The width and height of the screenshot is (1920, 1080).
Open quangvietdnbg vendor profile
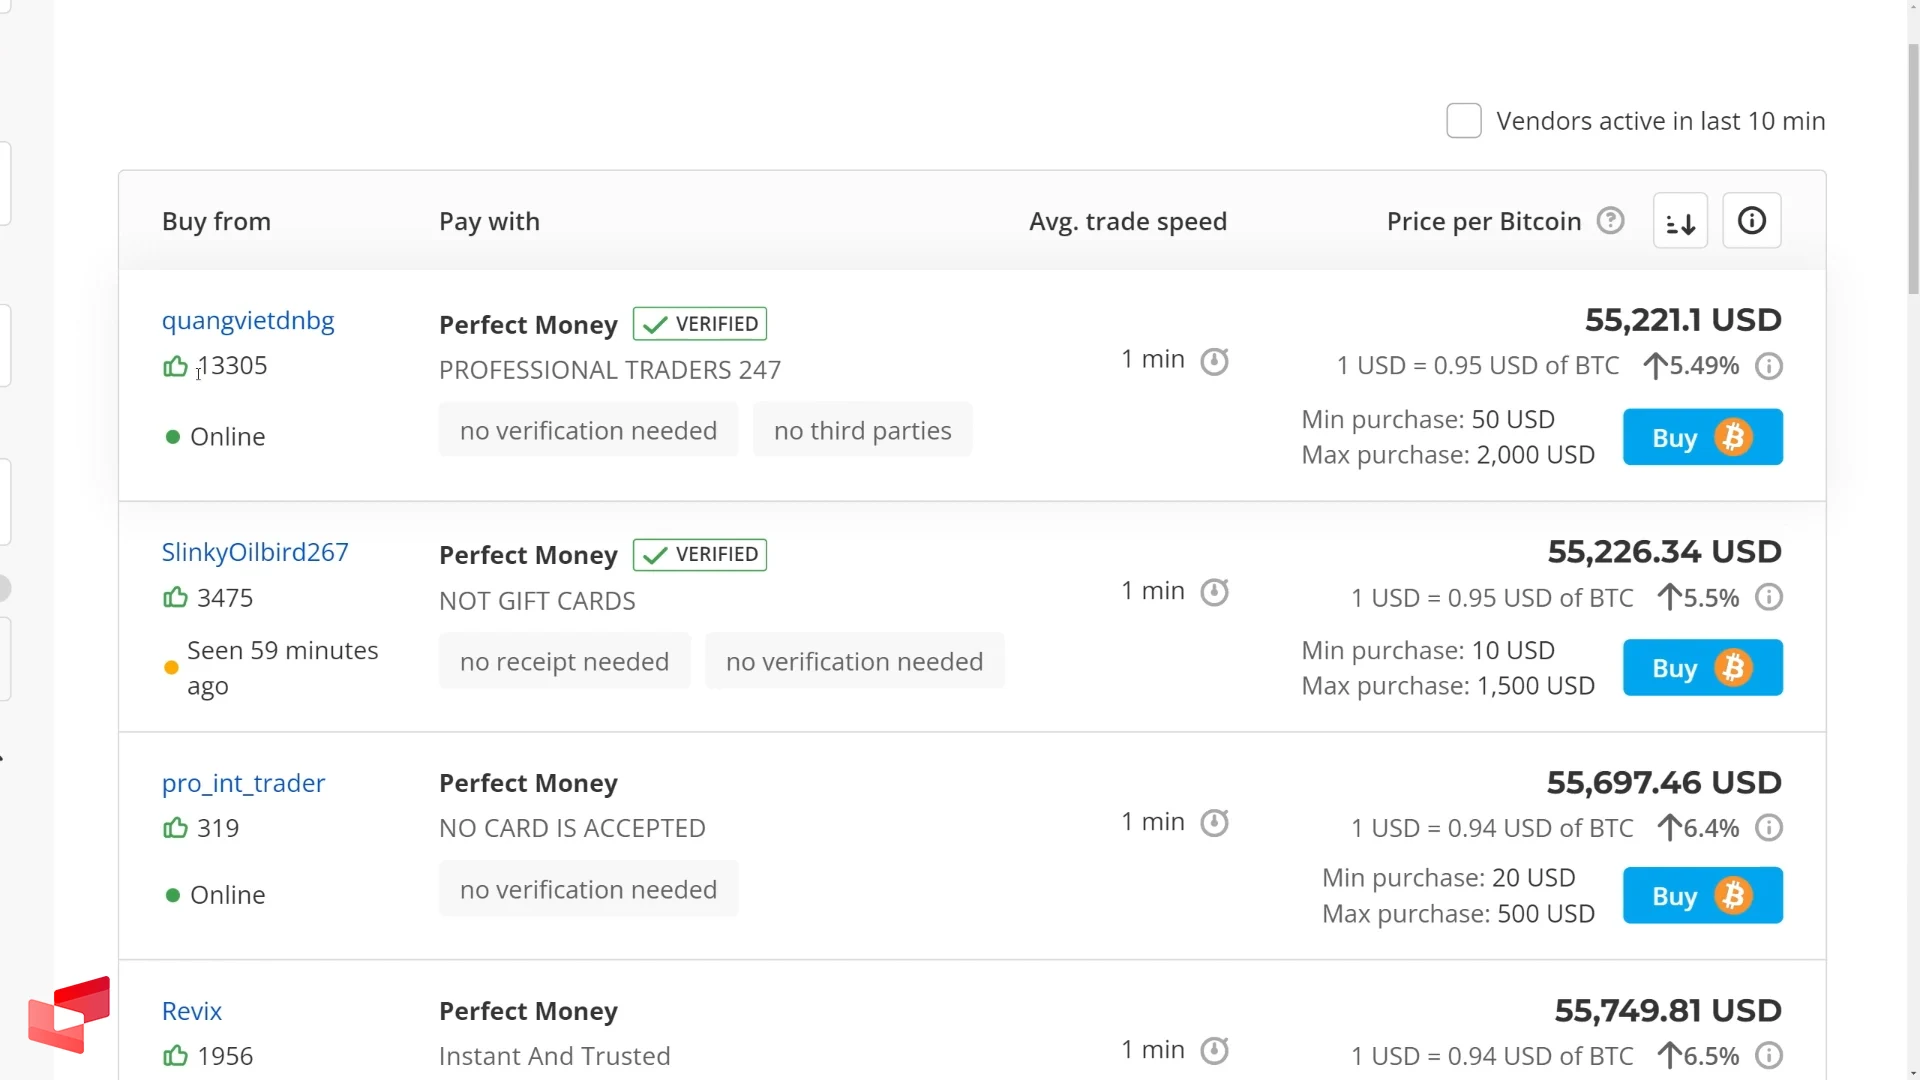[248, 321]
